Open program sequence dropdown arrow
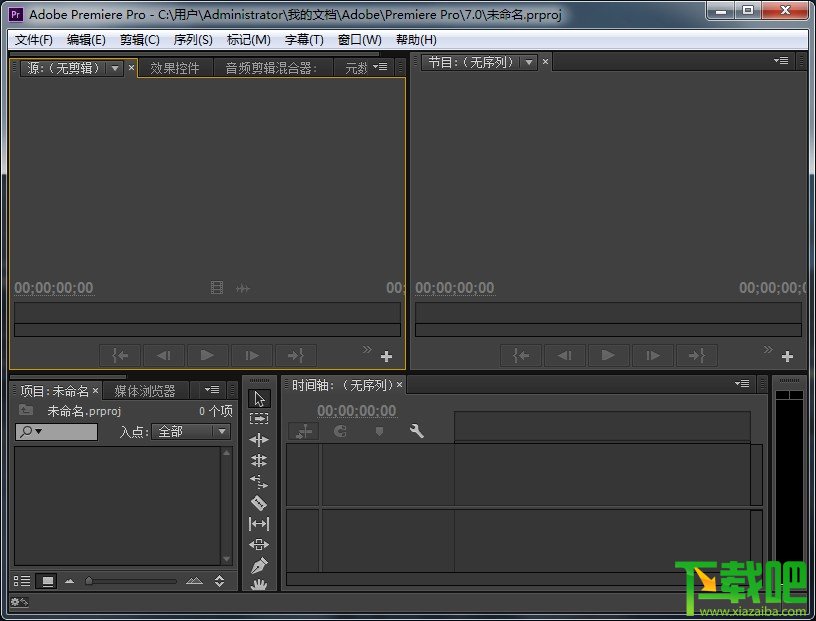The height and width of the screenshot is (621, 816). point(529,62)
